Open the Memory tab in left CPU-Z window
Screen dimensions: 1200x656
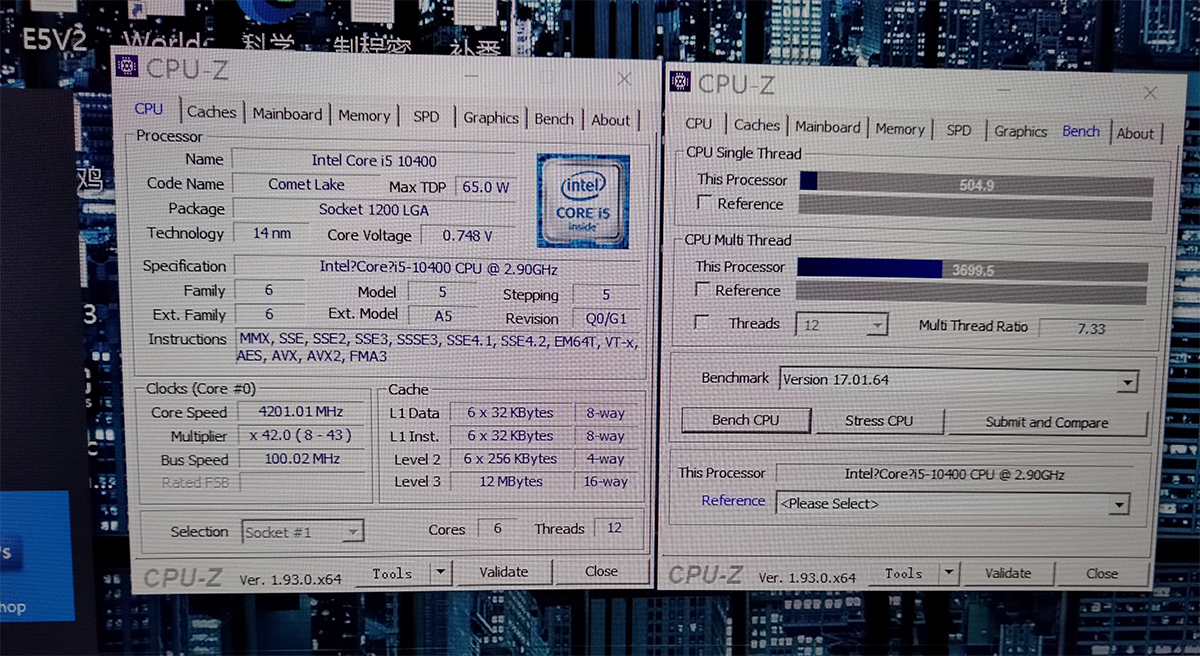363,116
